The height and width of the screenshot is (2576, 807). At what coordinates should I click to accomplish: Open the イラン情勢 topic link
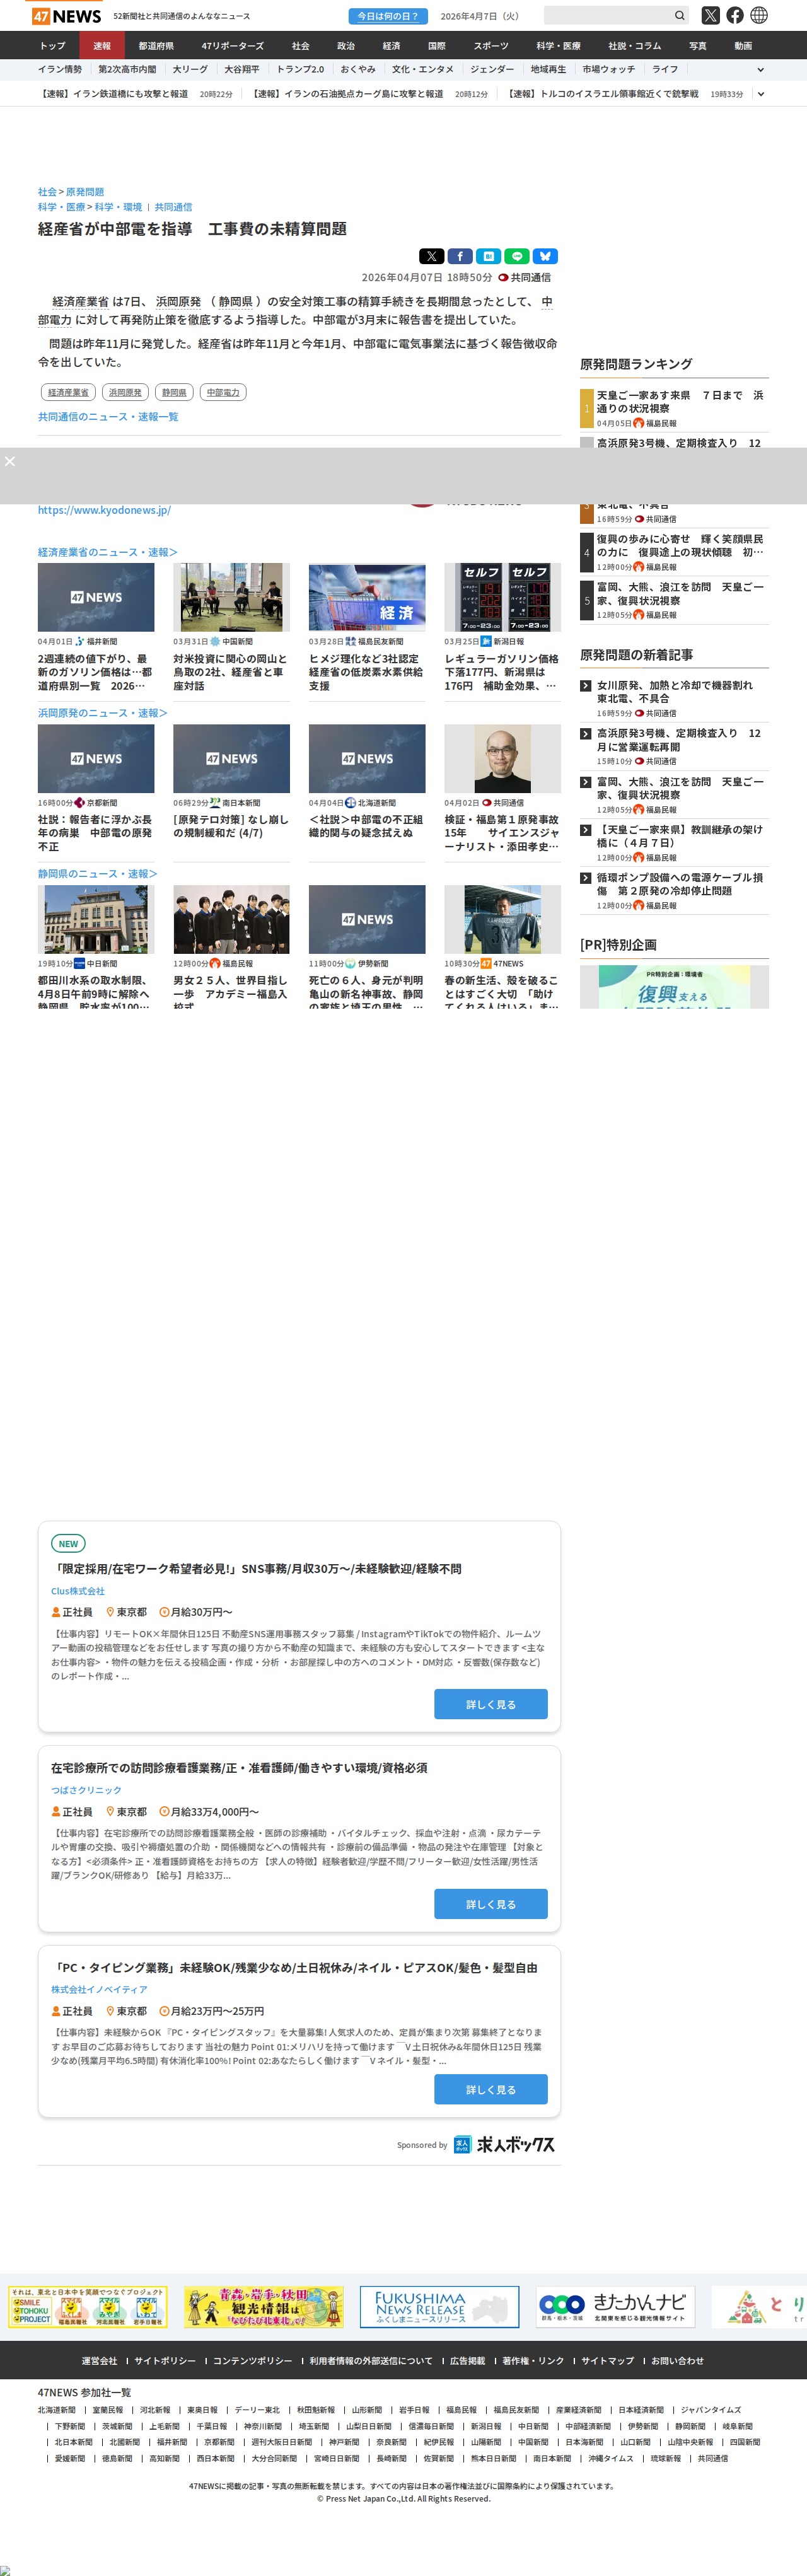pyautogui.click(x=60, y=70)
